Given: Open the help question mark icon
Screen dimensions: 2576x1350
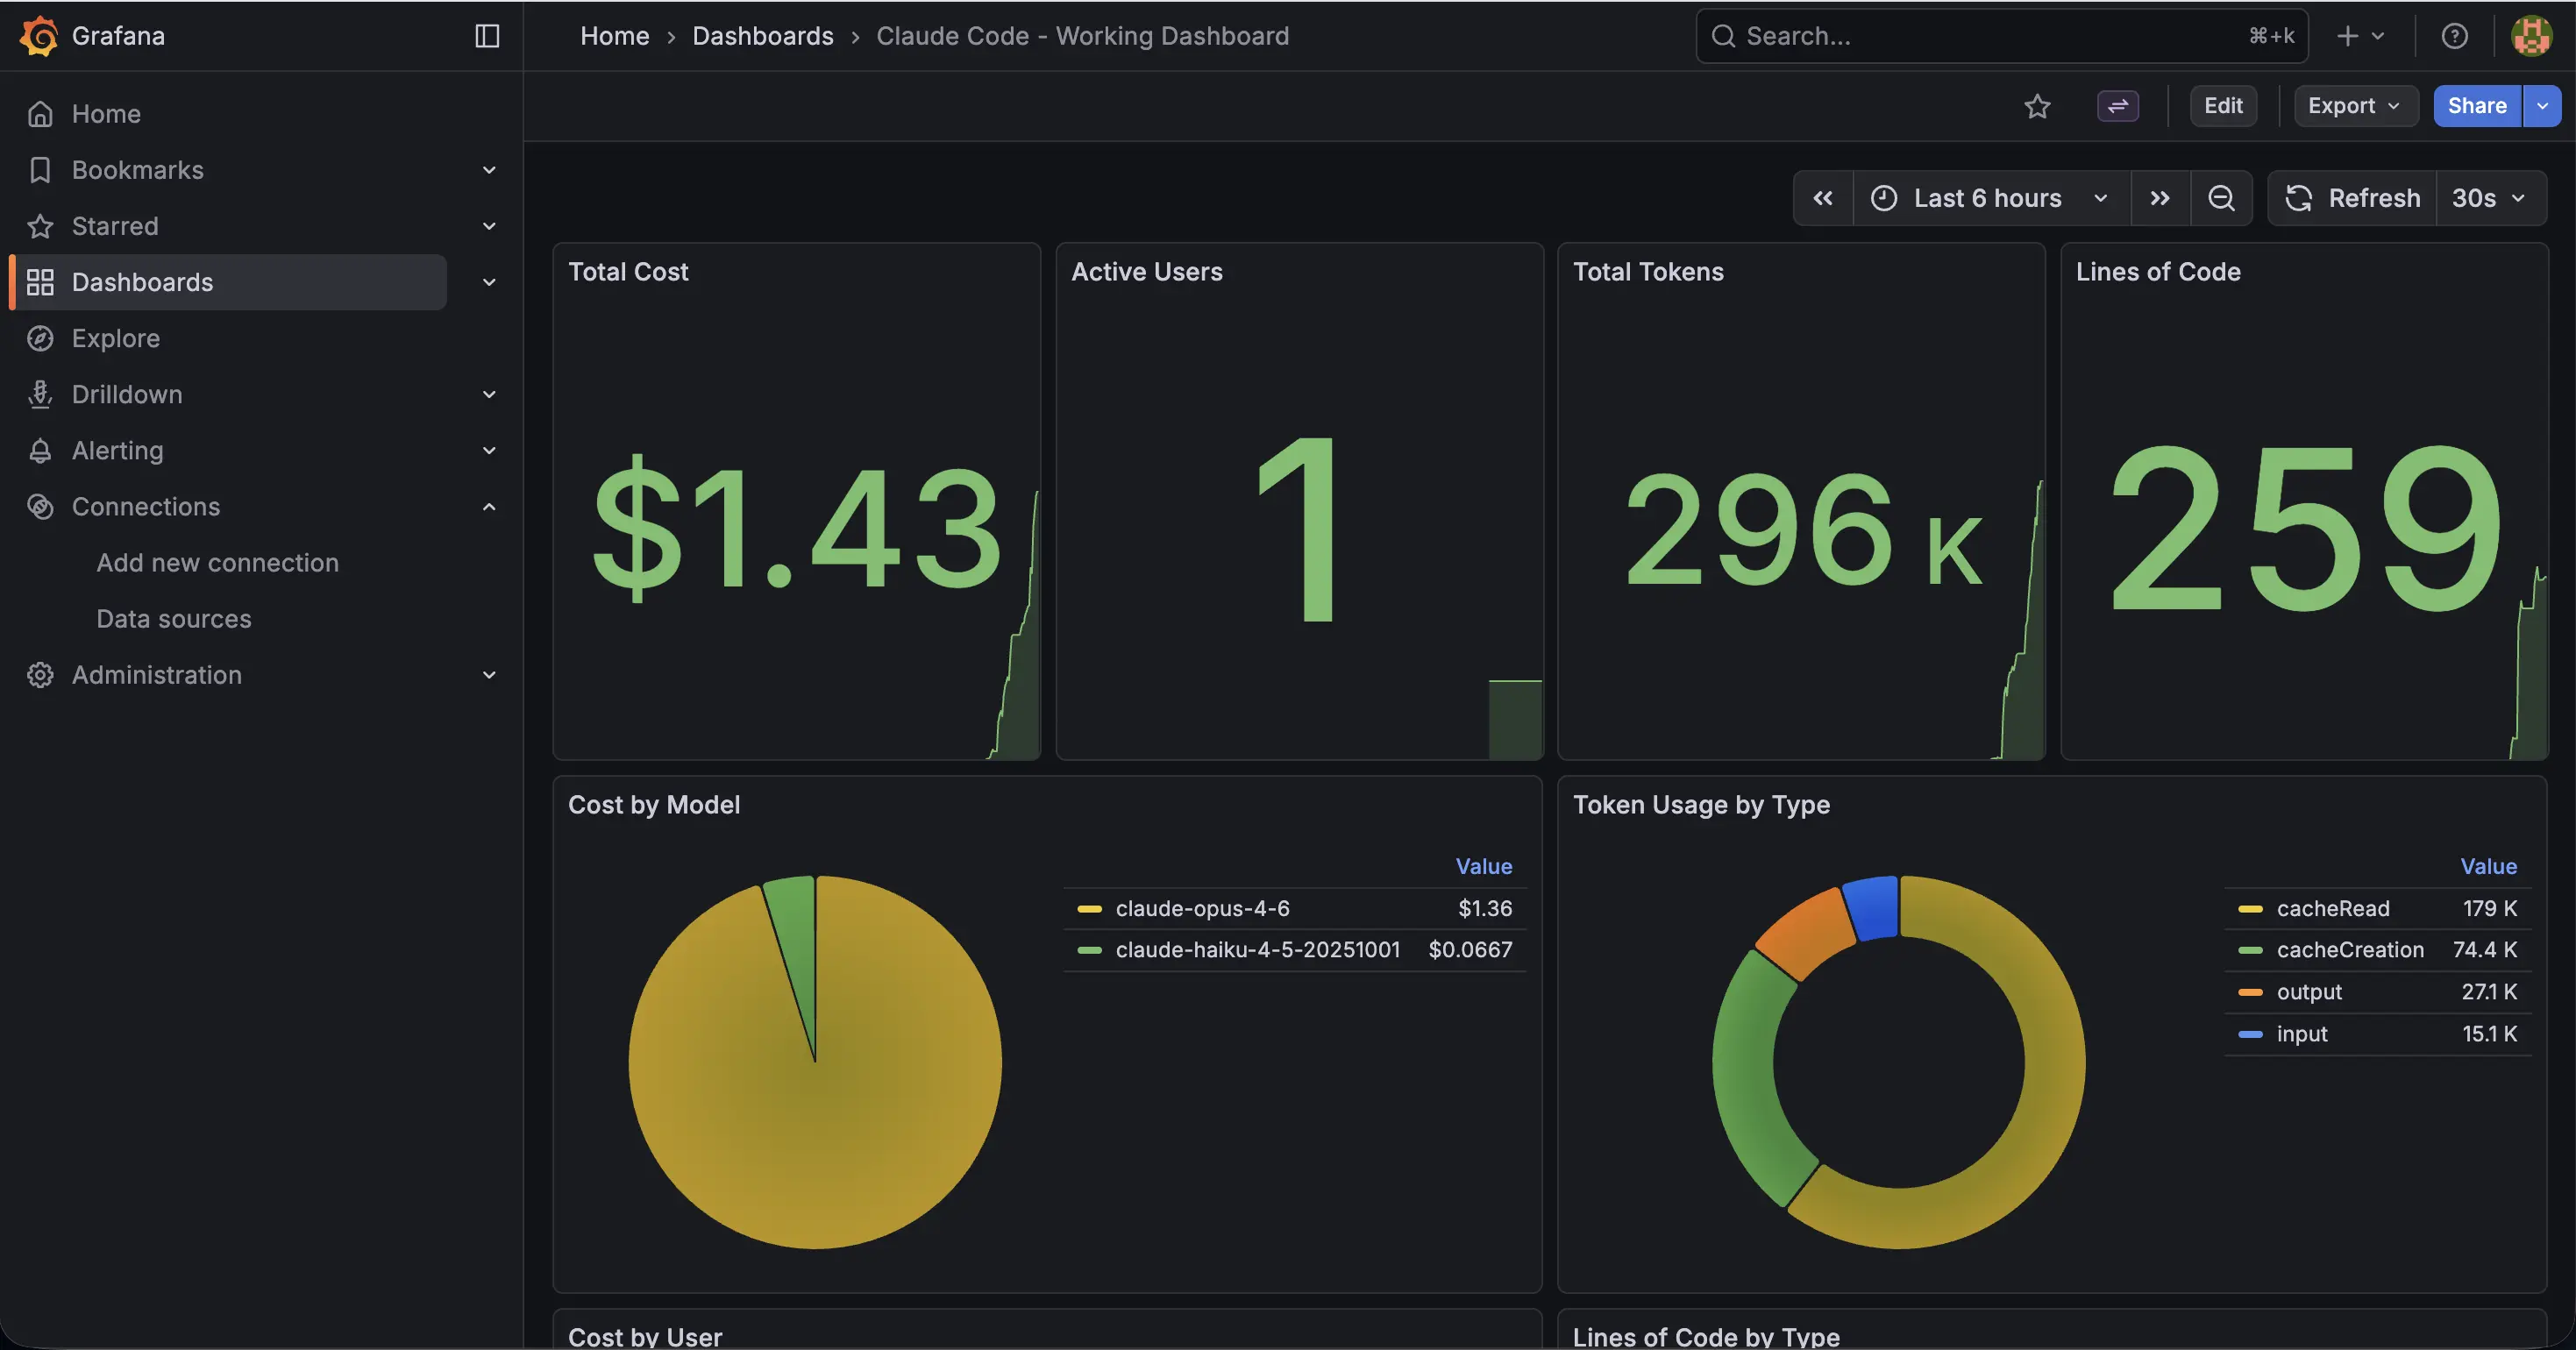Looking at the screenshot, I should pos(2455,35).
